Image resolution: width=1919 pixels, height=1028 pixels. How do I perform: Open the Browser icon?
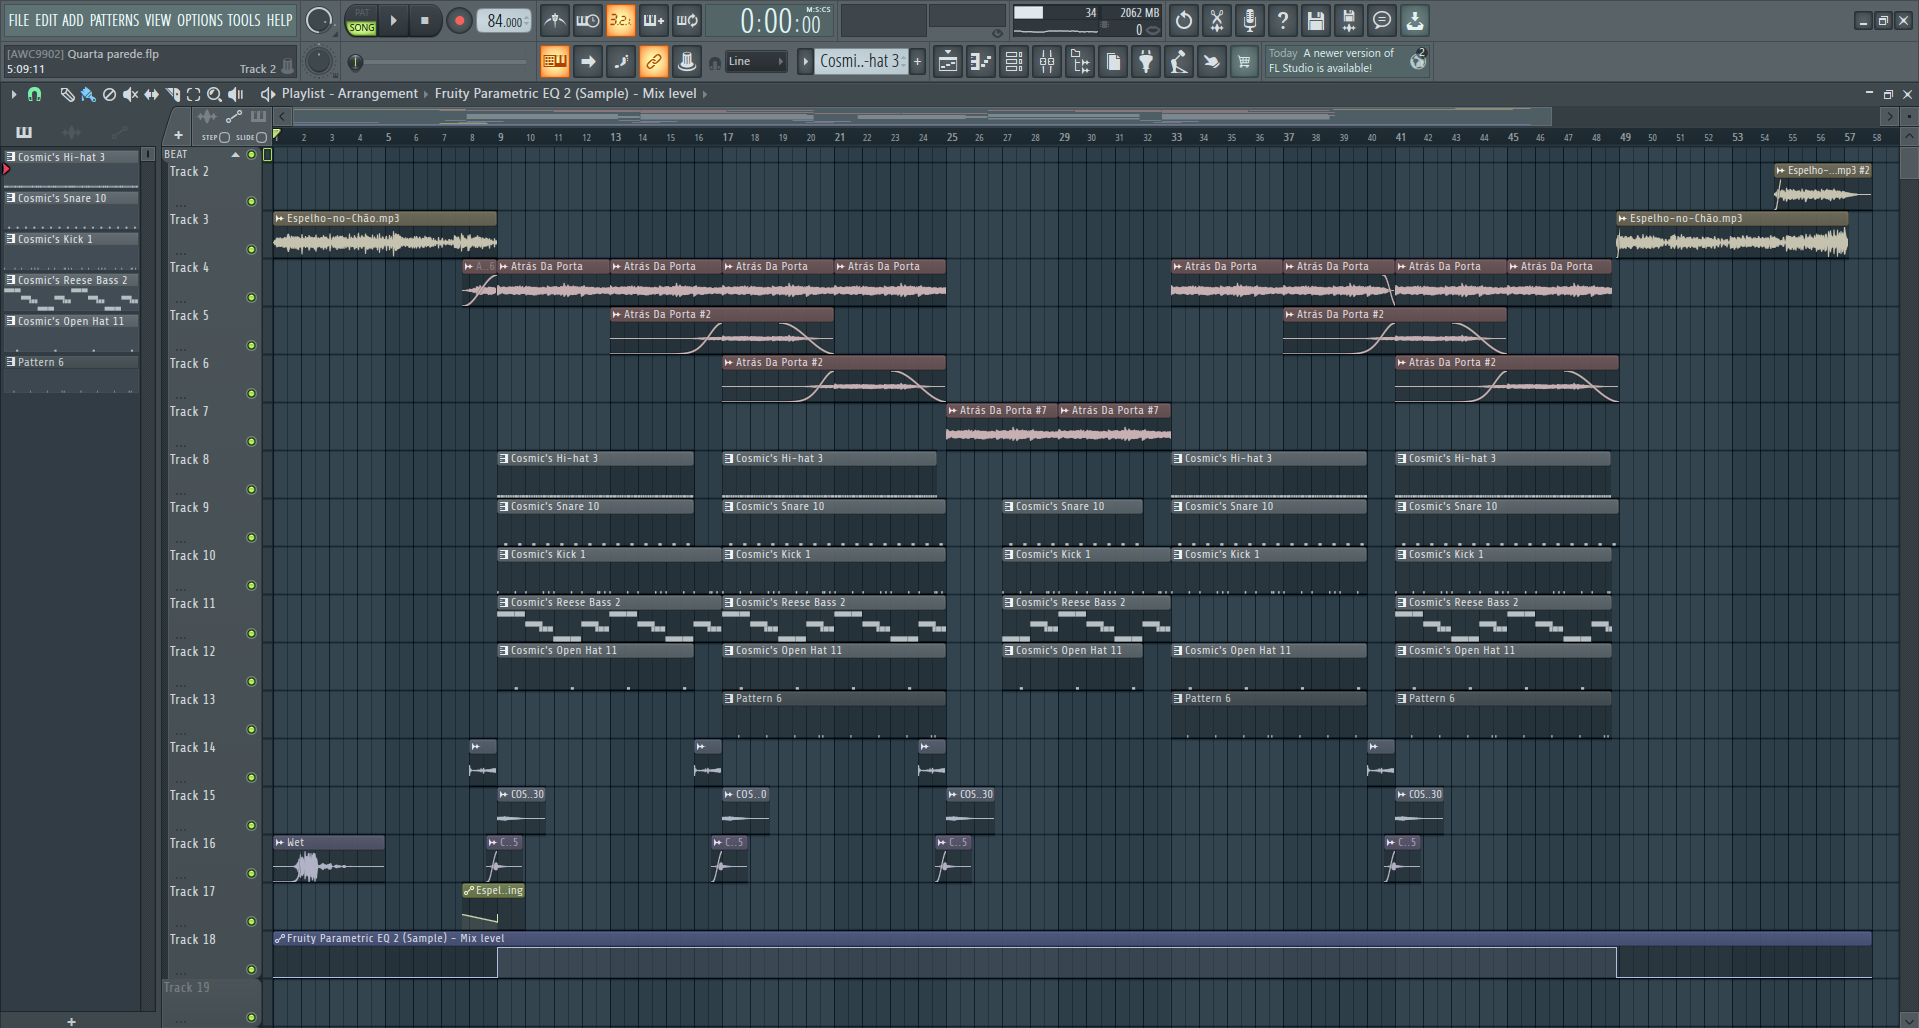(1080, 62)
